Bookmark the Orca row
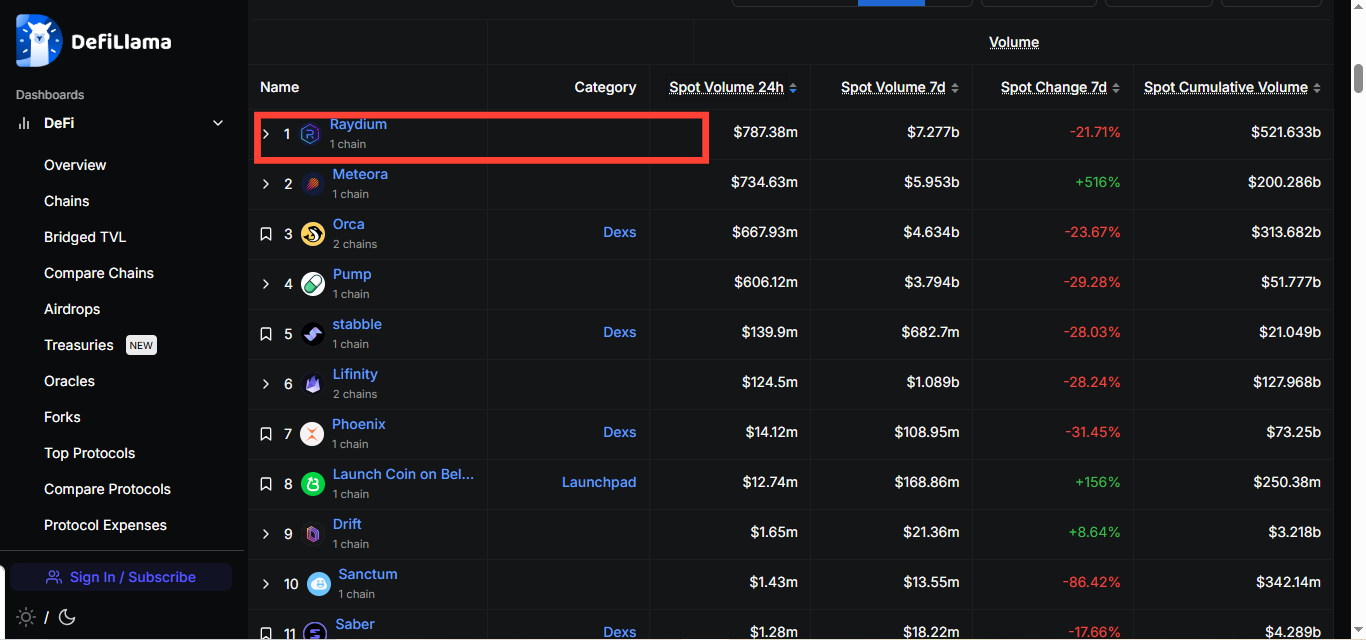This screenshot has height=640, width=1366. tap(266, 234)
